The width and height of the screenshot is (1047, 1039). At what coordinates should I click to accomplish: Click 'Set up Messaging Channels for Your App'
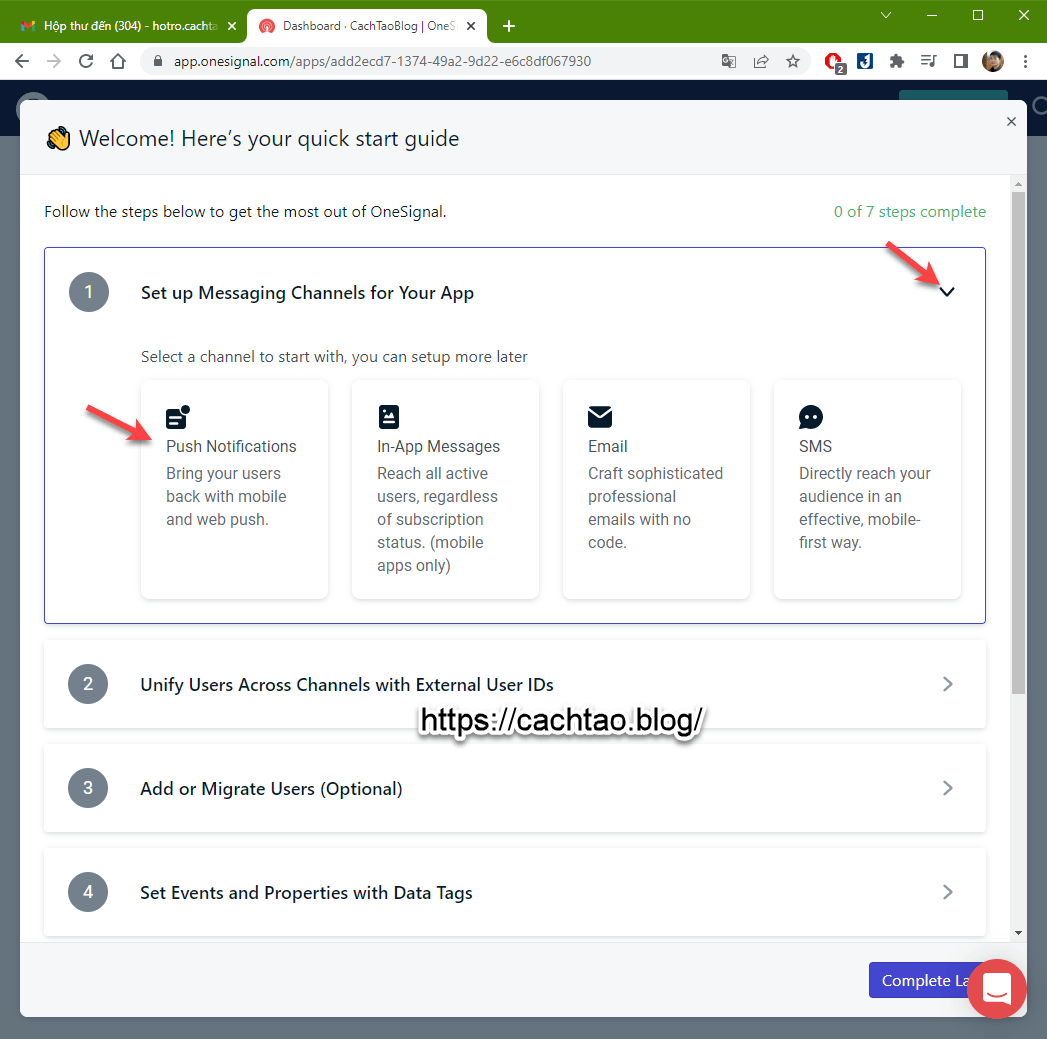(307, 293)
